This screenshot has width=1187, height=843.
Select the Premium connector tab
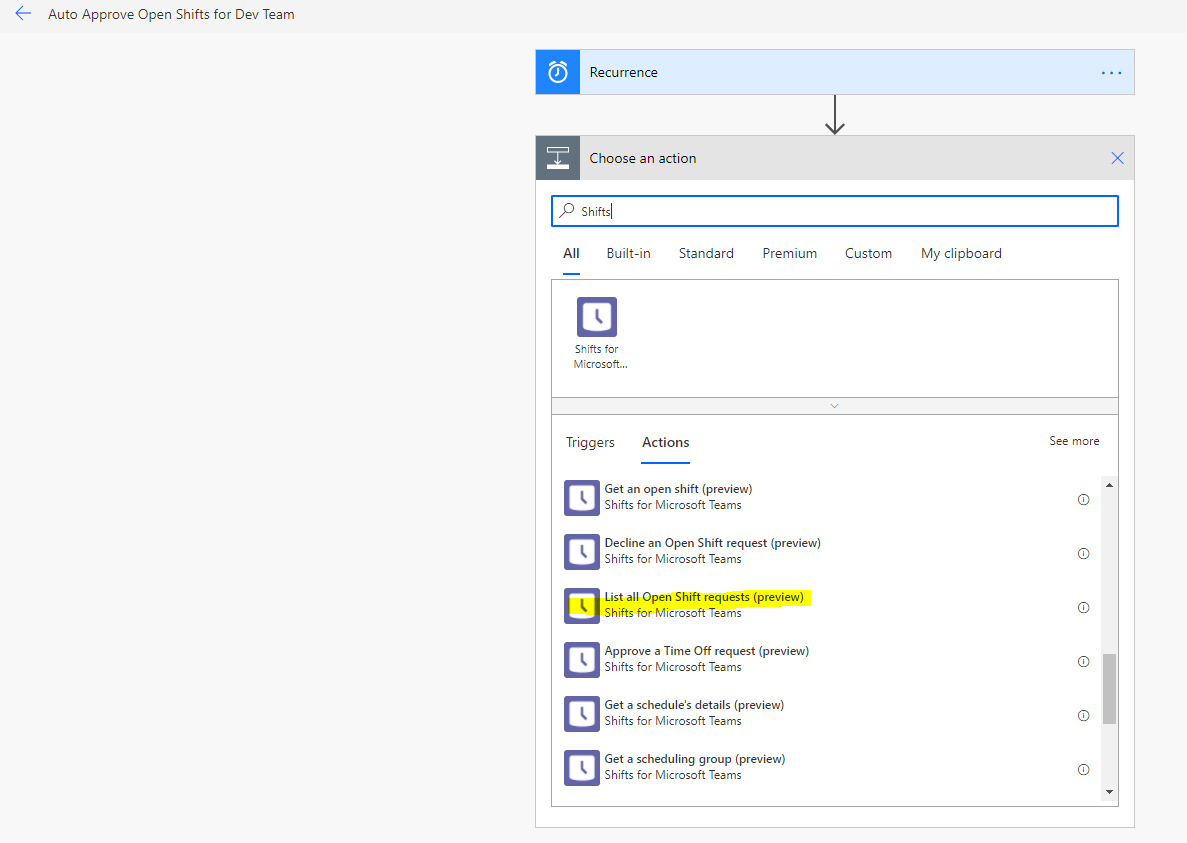point(789,253)
